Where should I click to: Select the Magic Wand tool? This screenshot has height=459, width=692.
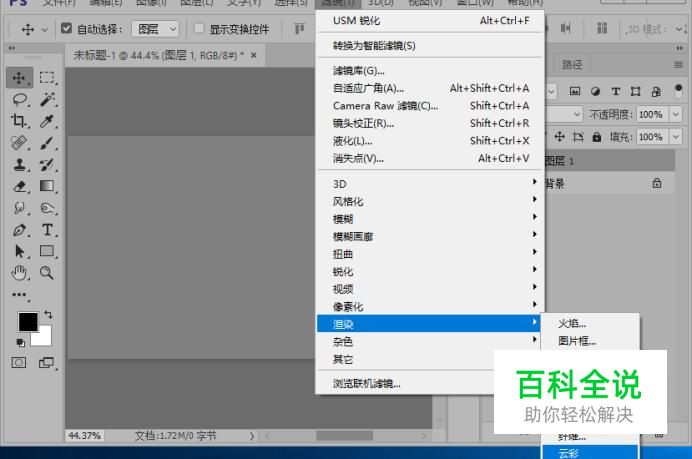coord(47,100)
